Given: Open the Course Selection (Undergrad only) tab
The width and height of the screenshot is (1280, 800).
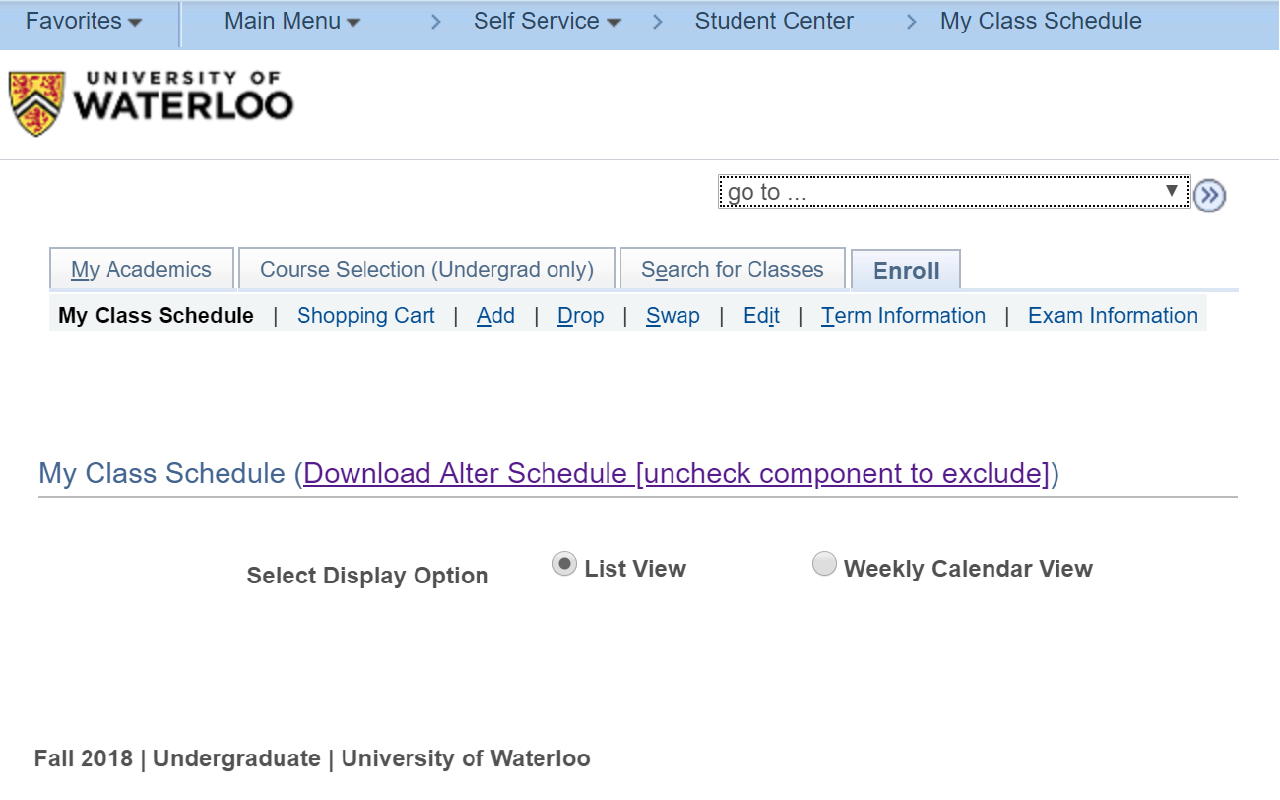Looking at the screenshot, I should 427,268.
